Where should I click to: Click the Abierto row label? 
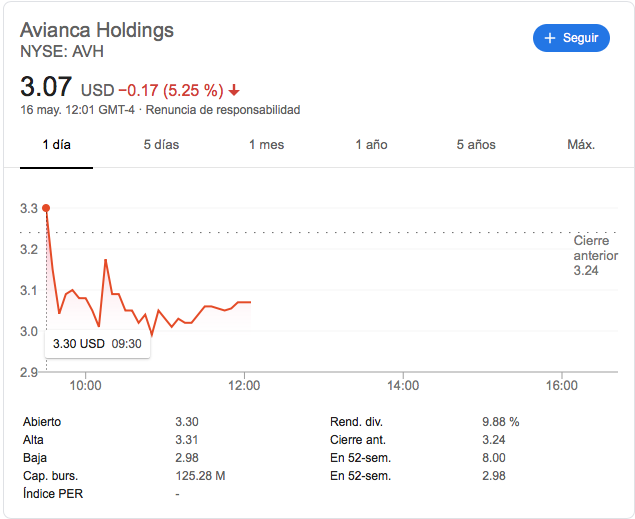tap(42, 422)
